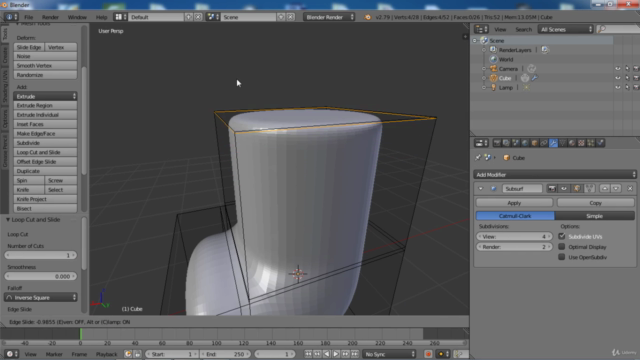Open the outliner View menu
This screenshot has height=360, width=640.
click(x=500, y=29)
